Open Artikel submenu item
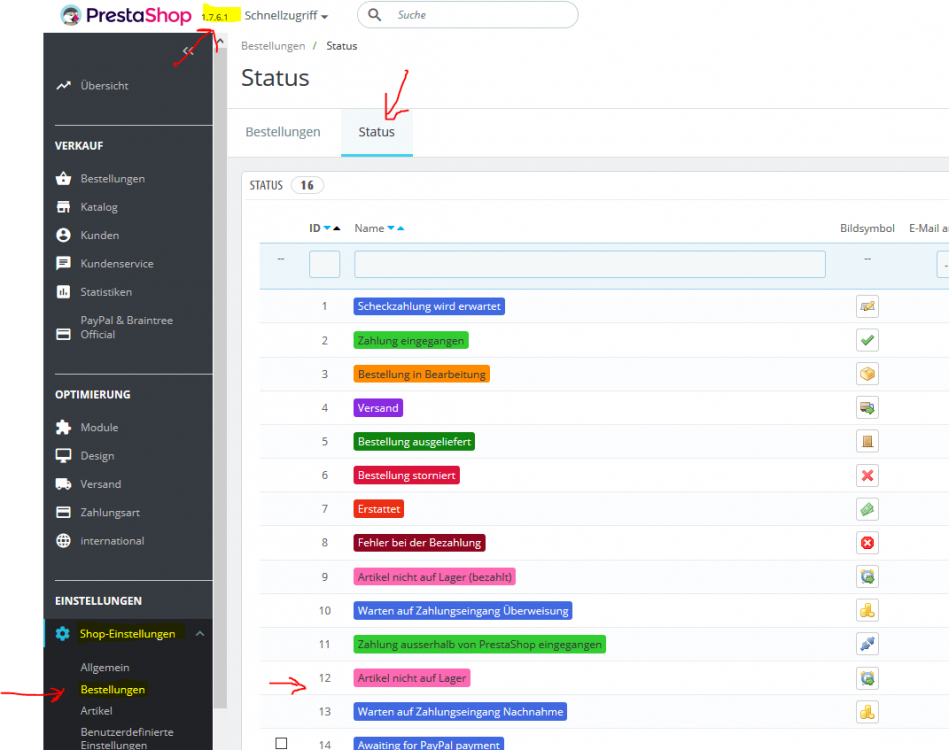Viewport: 949px width, 750px height. point(96,711)
